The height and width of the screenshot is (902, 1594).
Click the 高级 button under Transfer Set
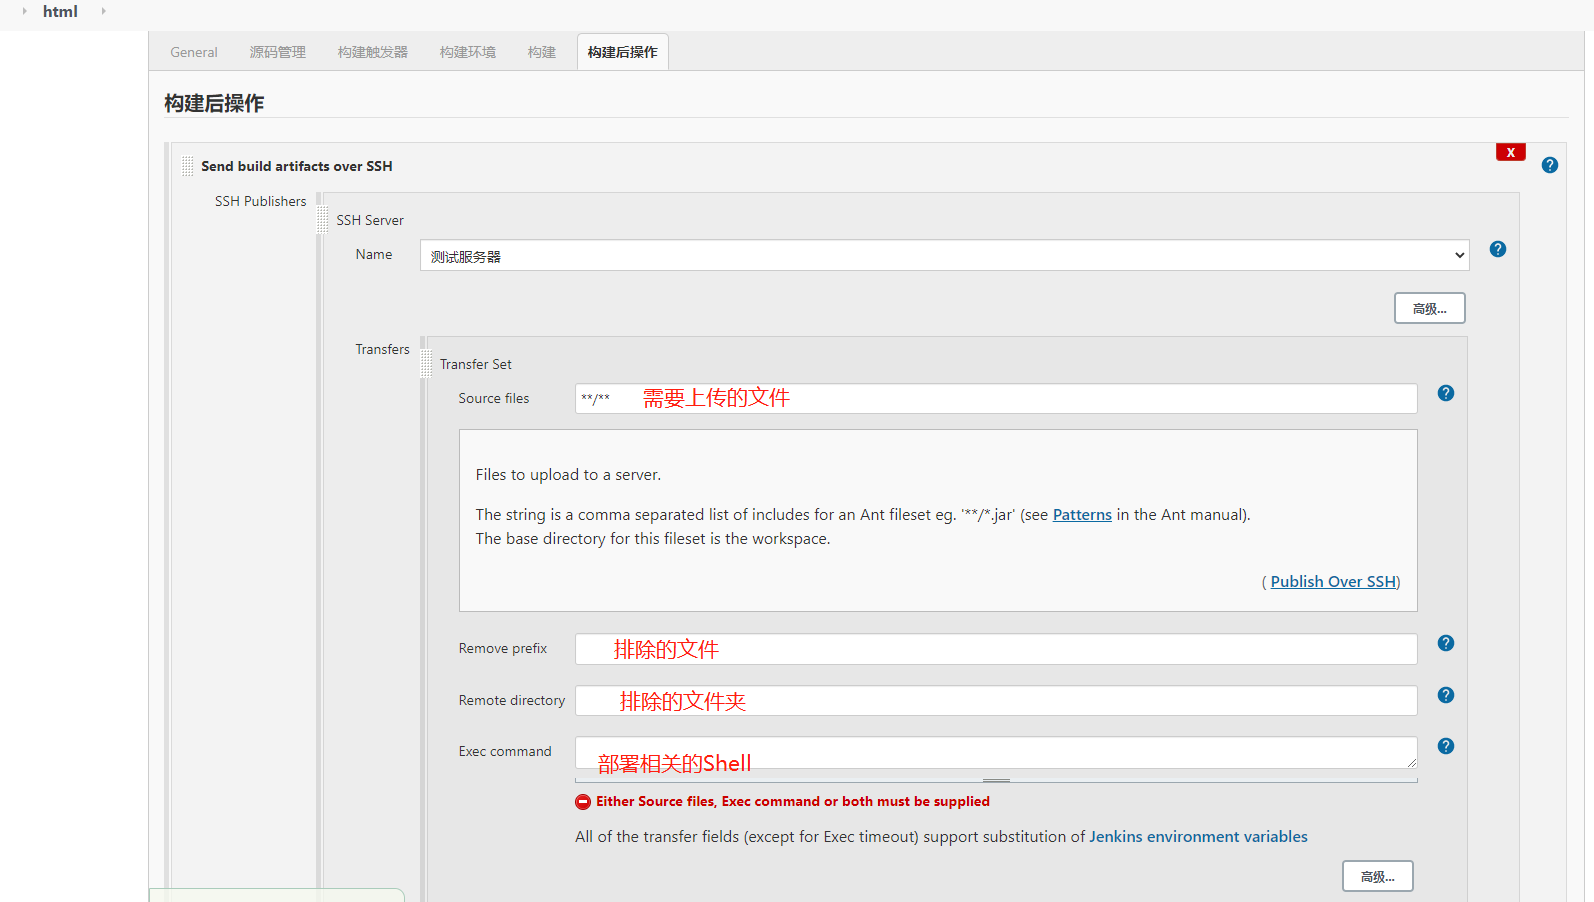coord(1378,876)
